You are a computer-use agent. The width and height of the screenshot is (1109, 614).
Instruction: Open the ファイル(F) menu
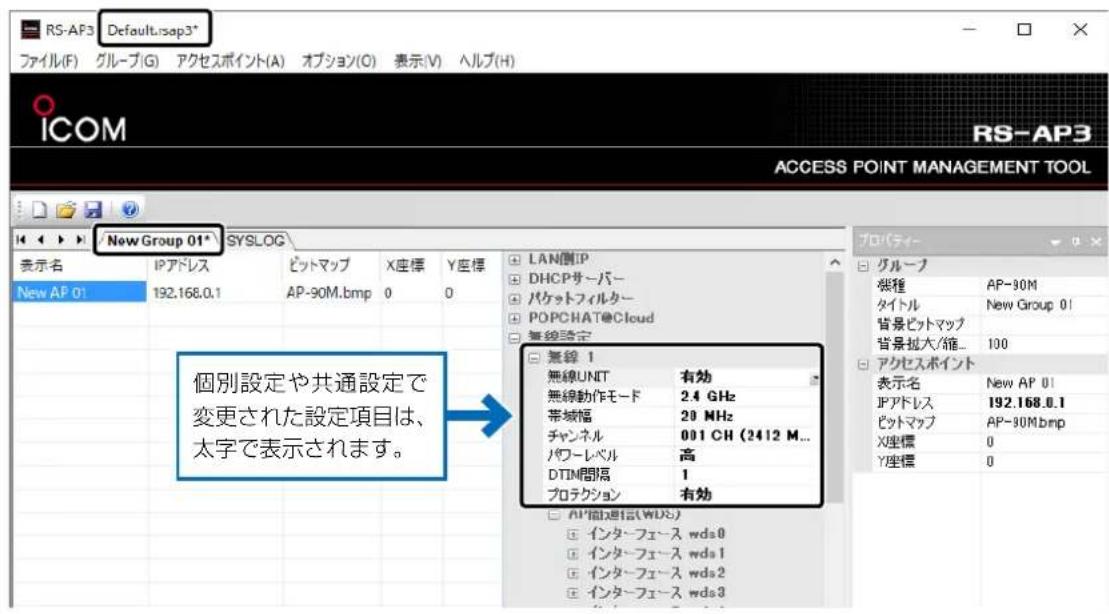click(49, 61)
